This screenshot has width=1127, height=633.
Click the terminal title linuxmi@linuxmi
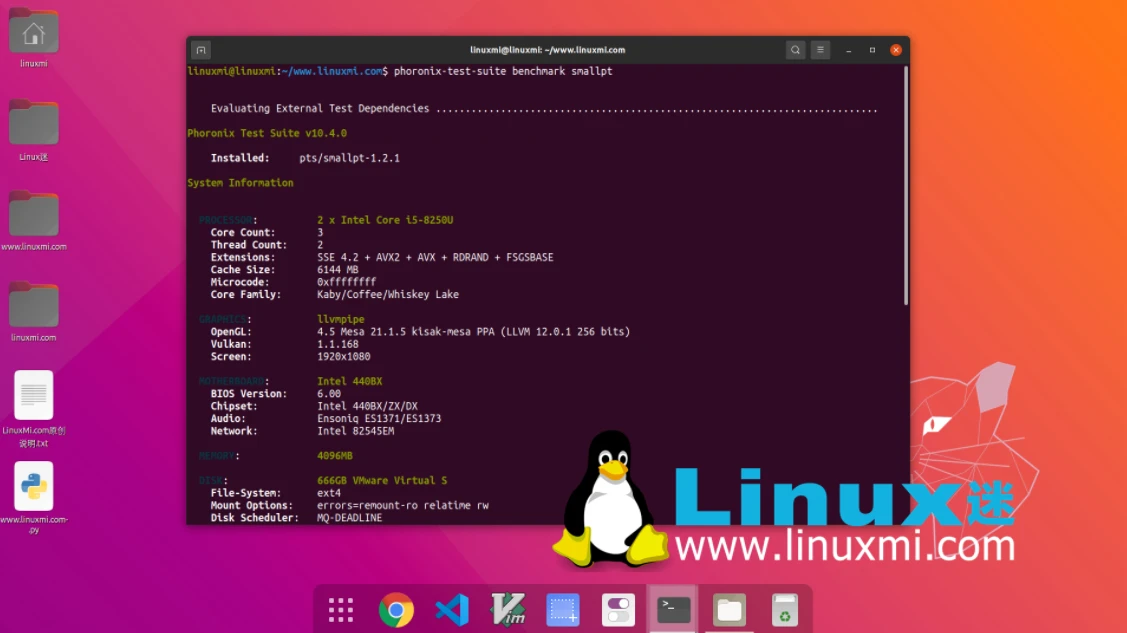pyautogui.click(x=548, y=50)
